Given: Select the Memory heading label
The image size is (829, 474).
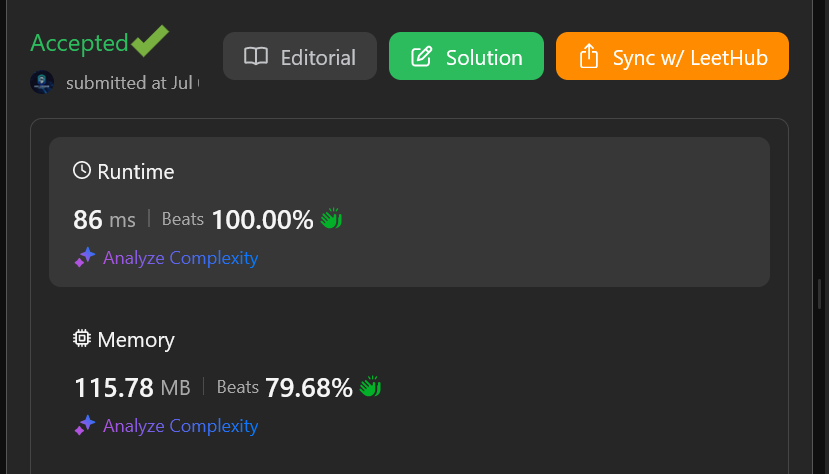Looking at the screenshot, I should pyautogui.click(x=136, y=340).
